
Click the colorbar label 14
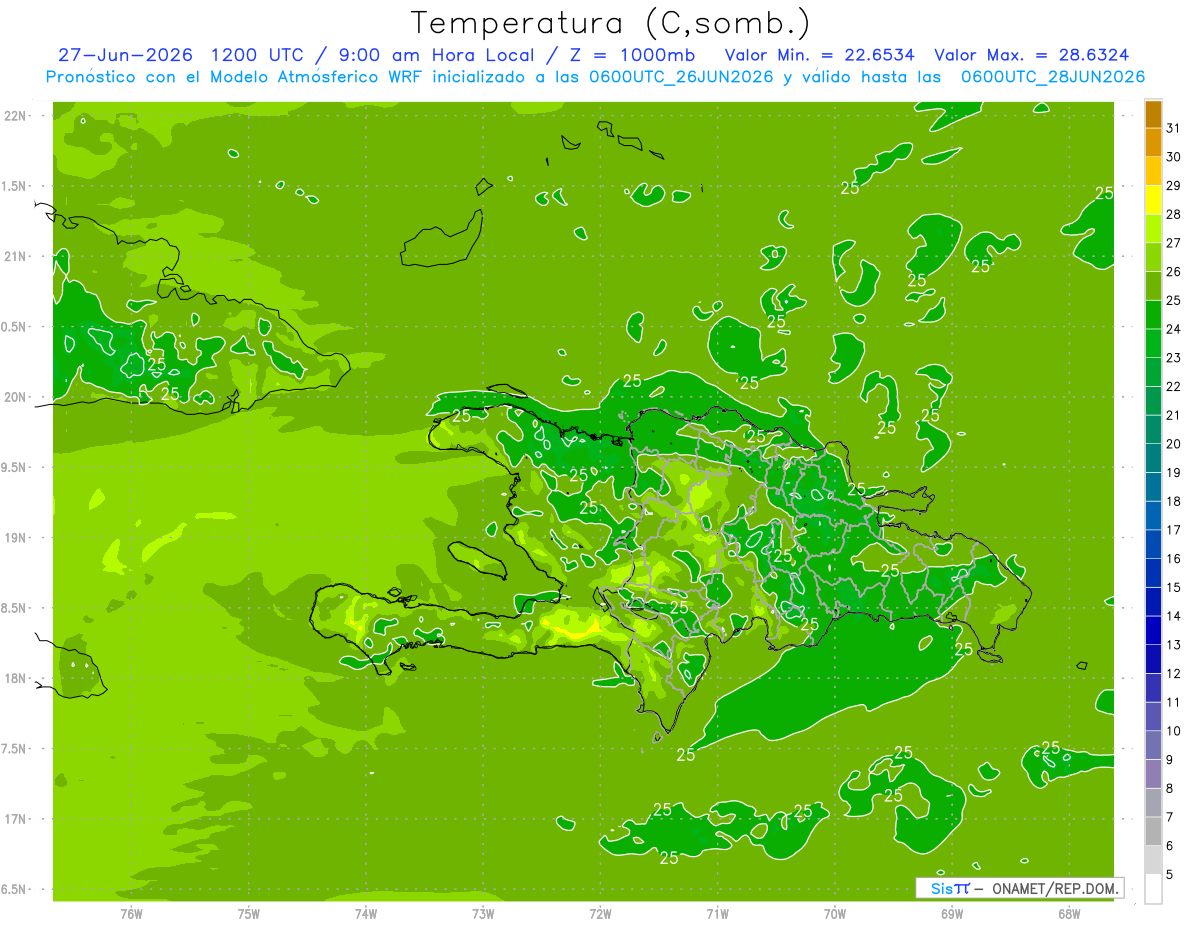[1173, 616]
